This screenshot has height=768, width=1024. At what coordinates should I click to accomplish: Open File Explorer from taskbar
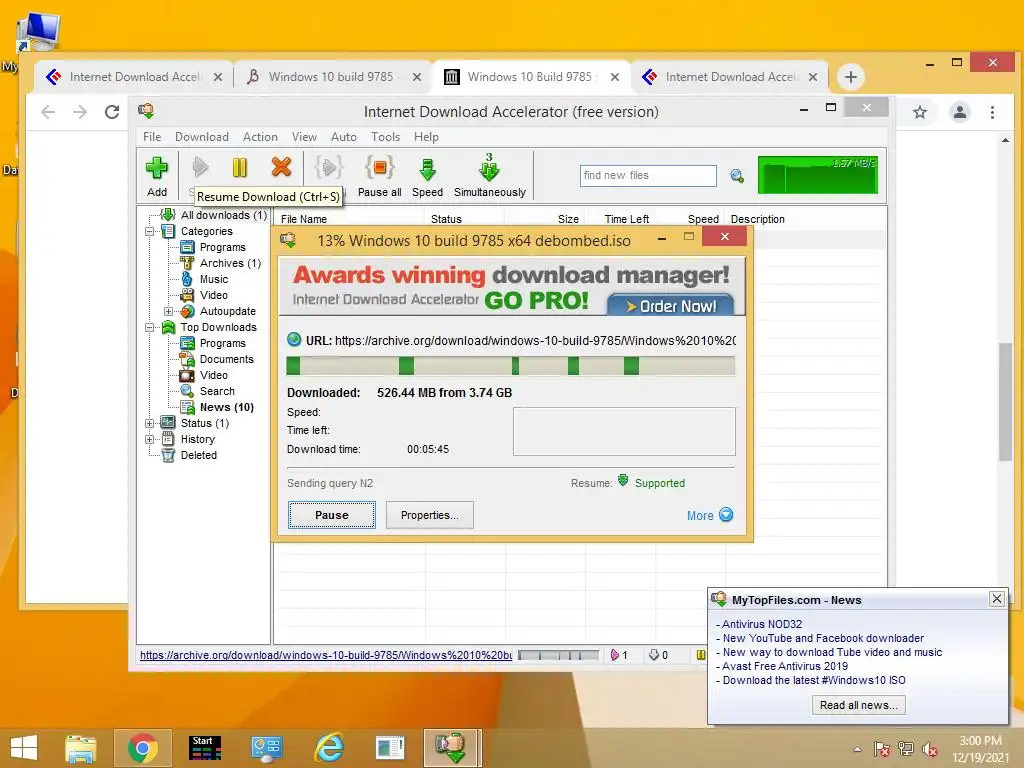pyautogui.click(x=80, y=748)
